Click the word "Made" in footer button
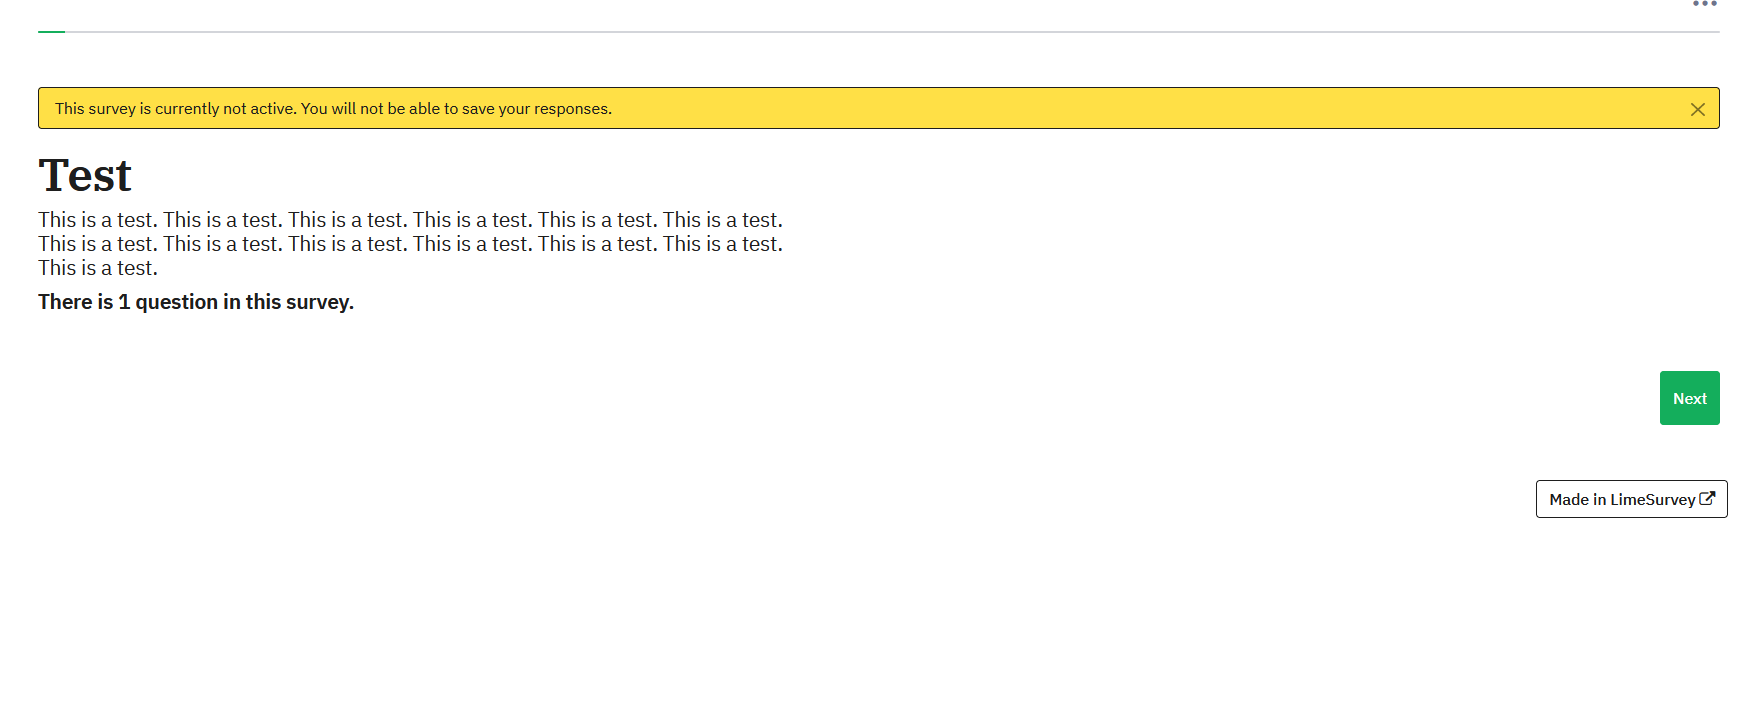The height and width of the screenshot is (702, 1758). 1568,500
